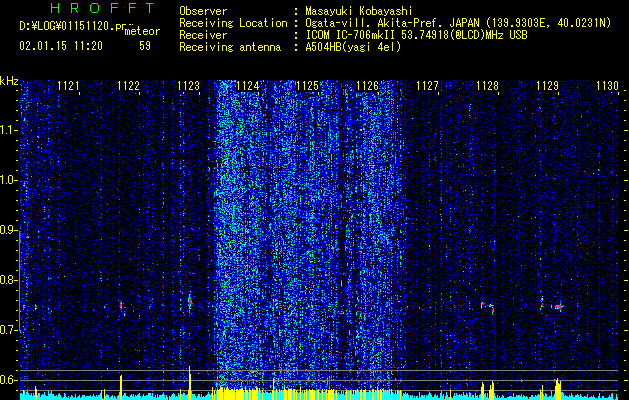Select the 1123 time marker
Screen dimensions: 629x400
(x=189, y=86)
